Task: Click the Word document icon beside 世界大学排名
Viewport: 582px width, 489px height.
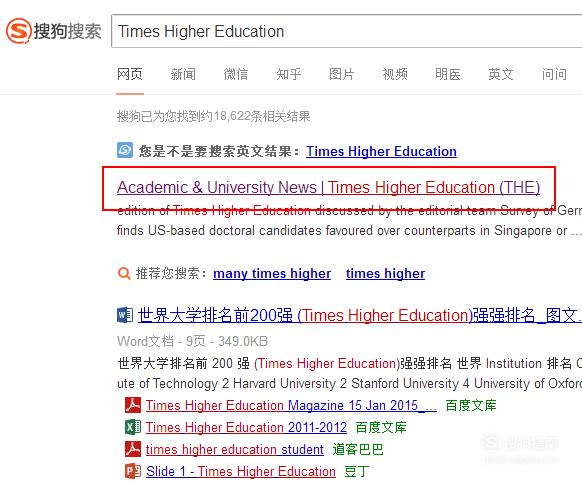Action: coord(125,315)
